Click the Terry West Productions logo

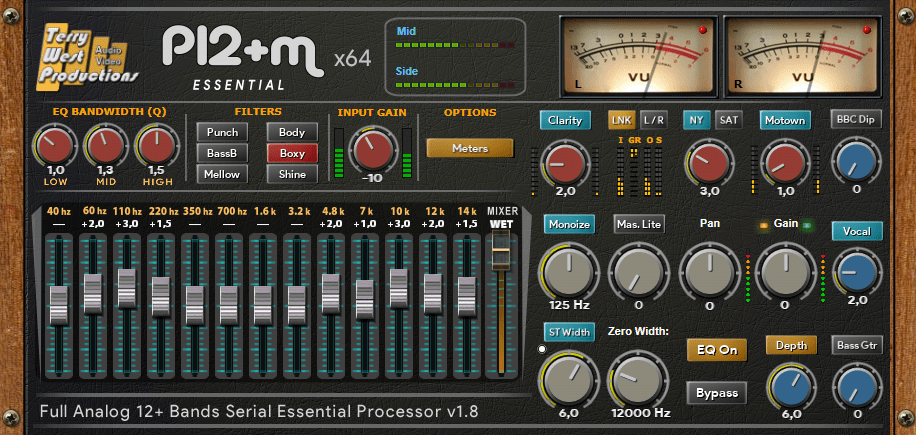89,56
